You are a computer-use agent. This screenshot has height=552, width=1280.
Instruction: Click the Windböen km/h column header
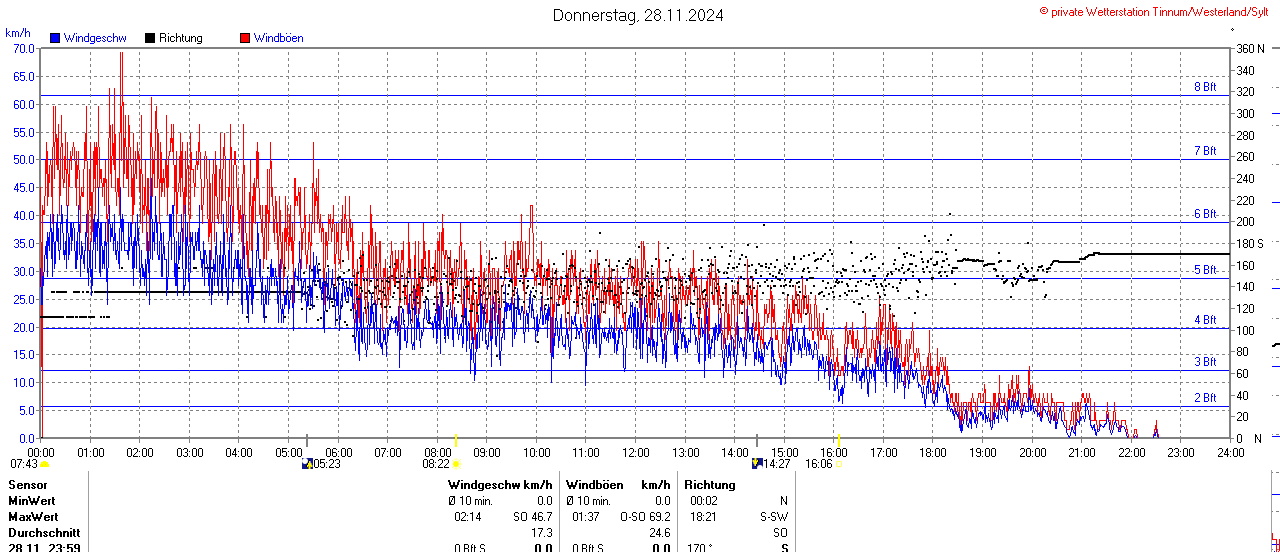coord(617,485)
